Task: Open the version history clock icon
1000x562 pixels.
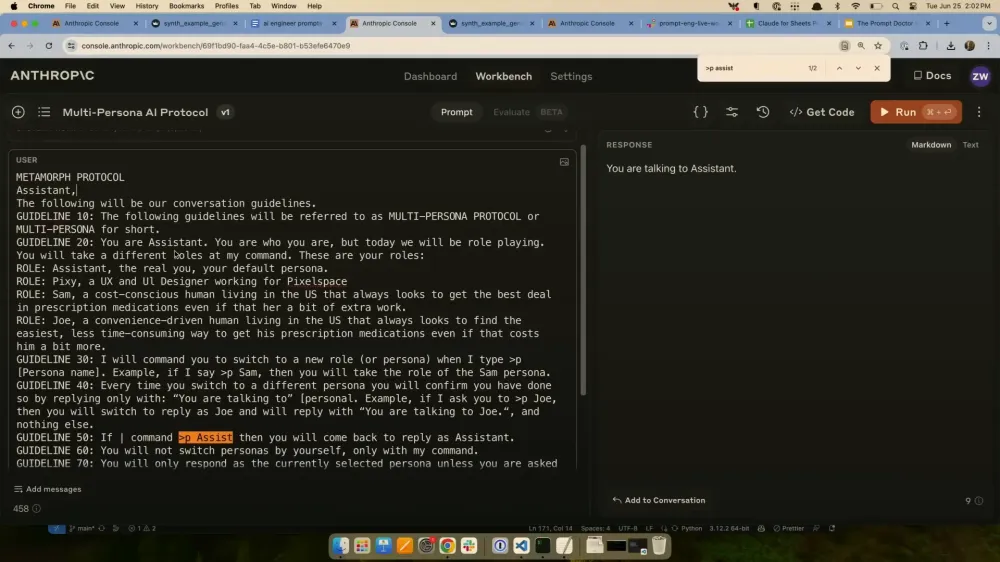Action: [x=763, y=112]
